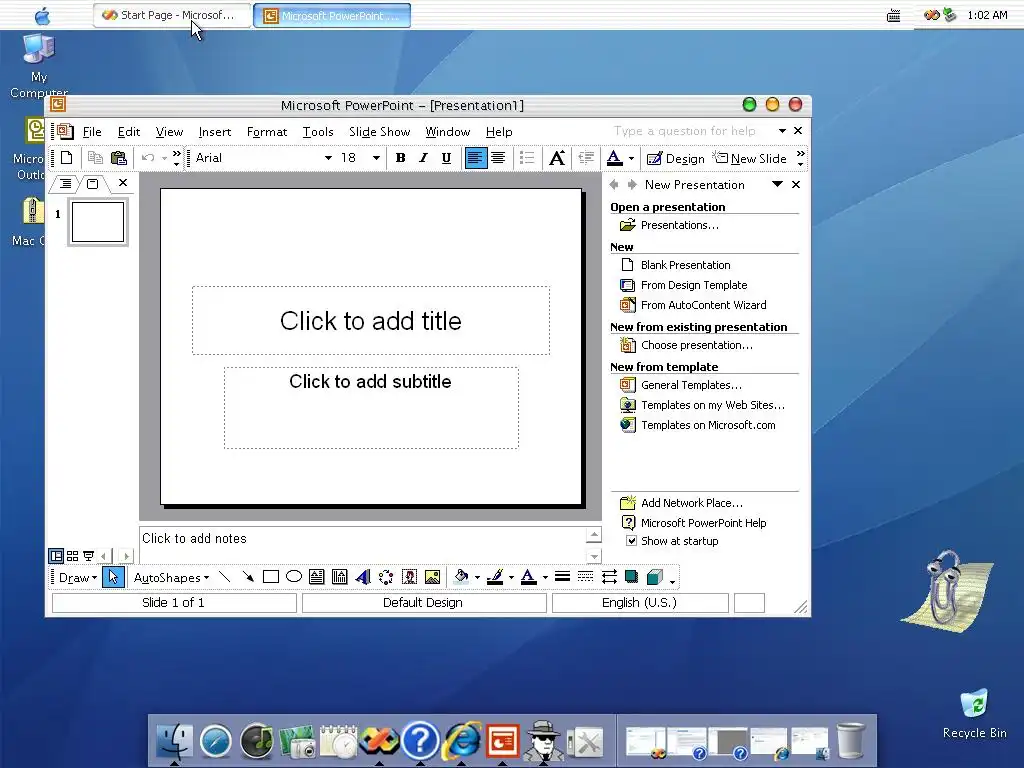Select slide 1 thumbnail
The image size is (1024, 768).
coord(98,222)
